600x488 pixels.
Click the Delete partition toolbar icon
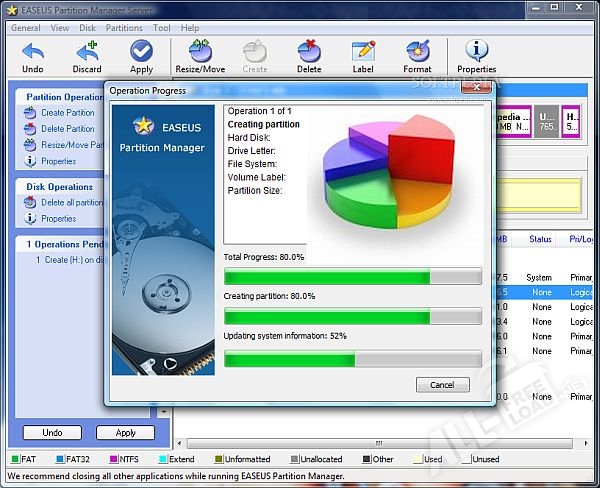click(309, 51)
